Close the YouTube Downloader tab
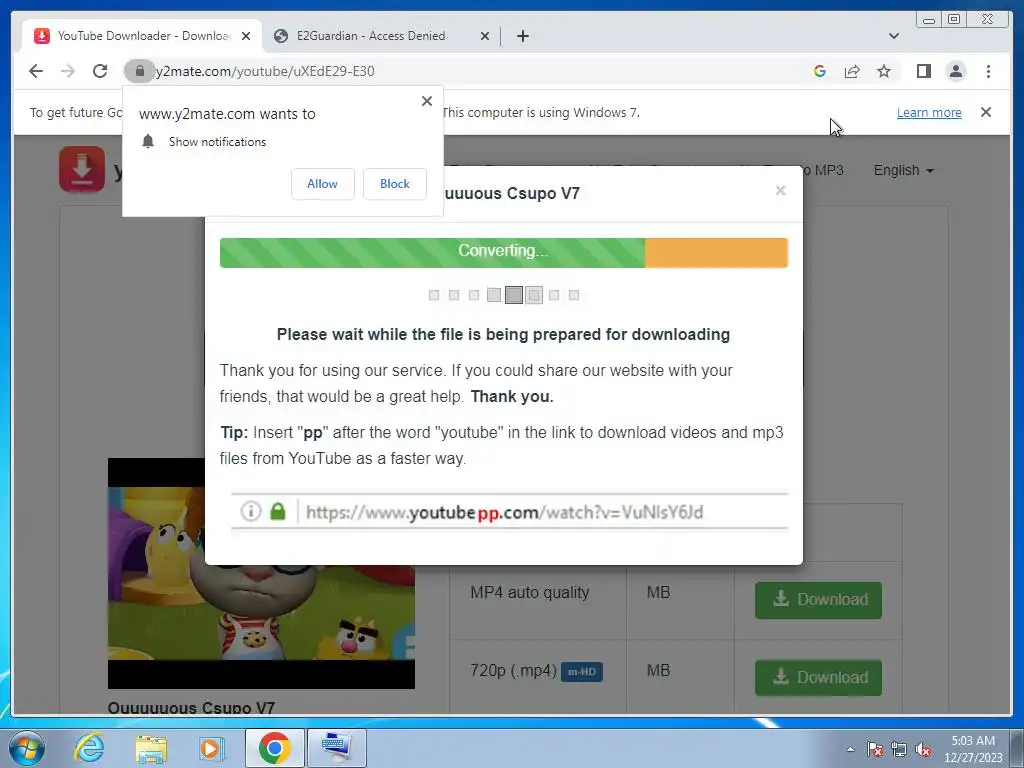The image size is (1024, 768). pyautogui.click(x=246, y=36)
